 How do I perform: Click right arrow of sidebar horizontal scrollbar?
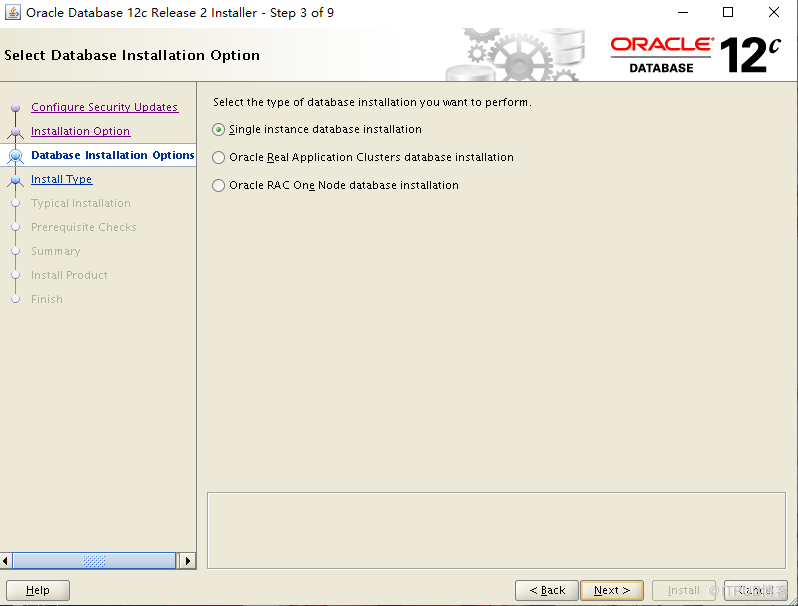[188, 561]
